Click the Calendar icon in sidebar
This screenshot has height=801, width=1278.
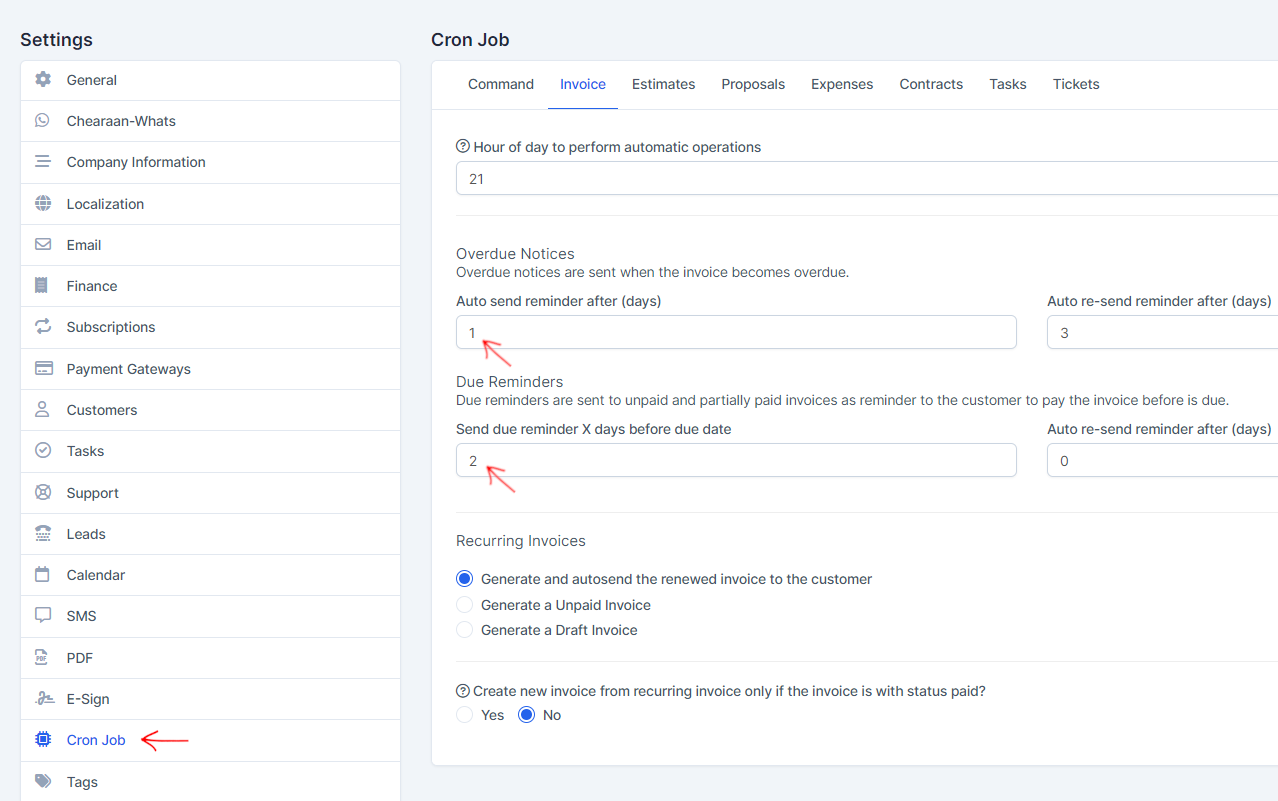pos(43,575)
